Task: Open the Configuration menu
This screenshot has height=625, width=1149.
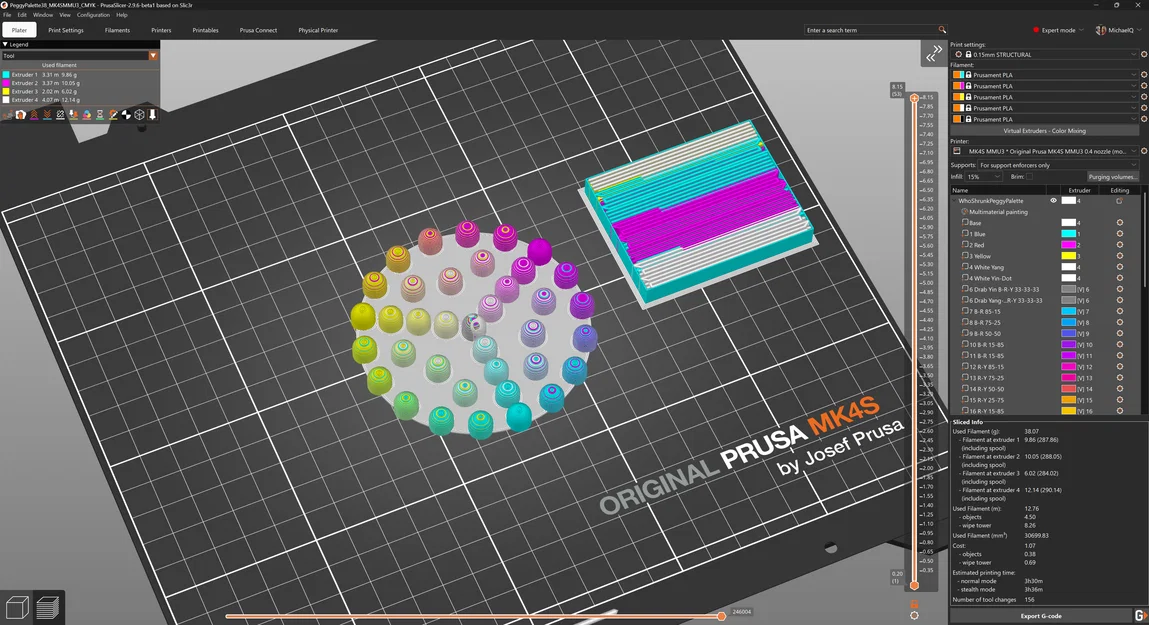Action: (93, 15)
